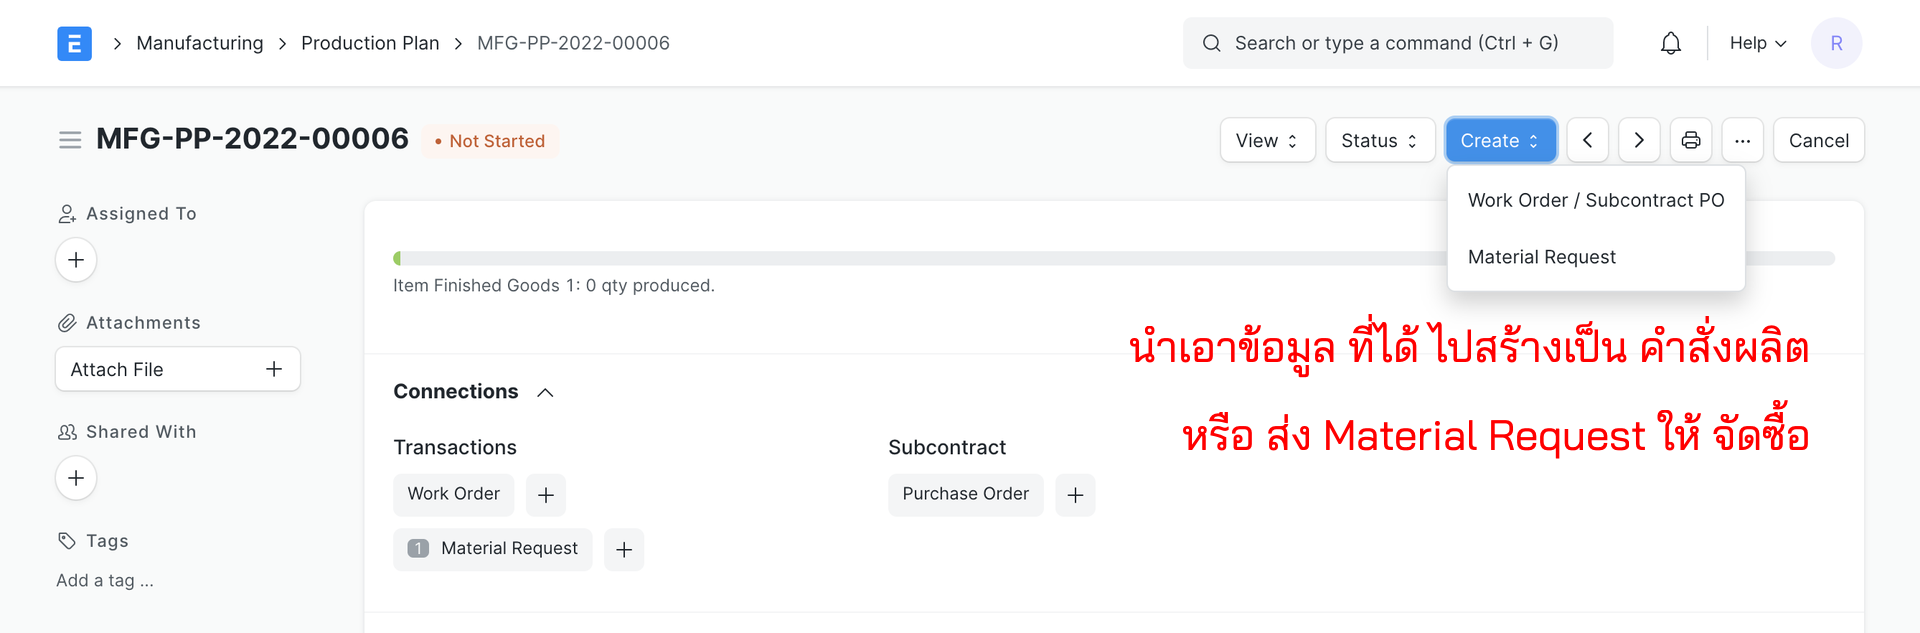Add new Purchase Order connection
This screenshot has width=1920, height=633.
[1075, 495]
